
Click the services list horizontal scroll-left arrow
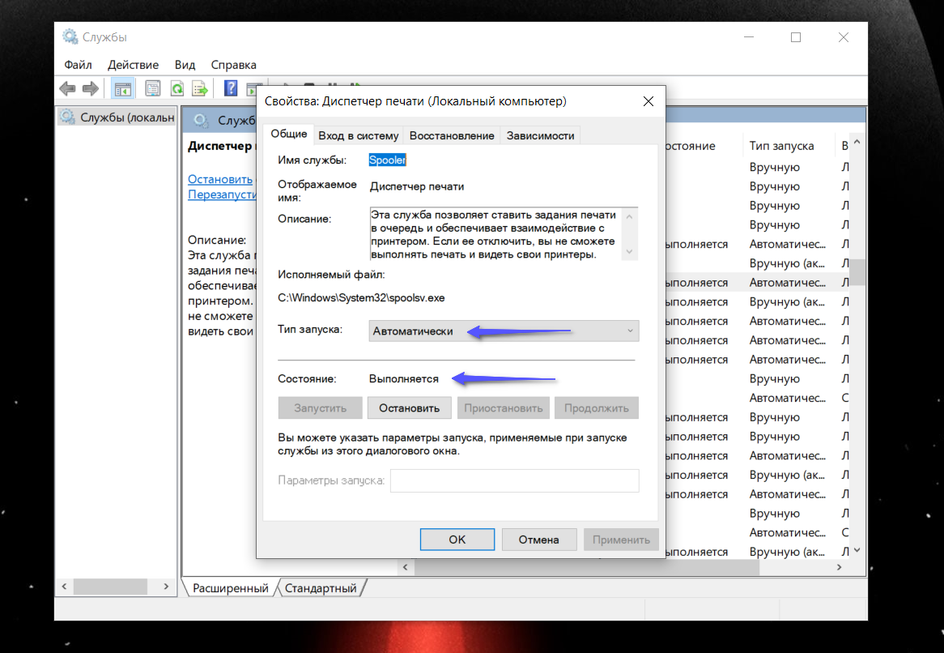coord(405,567)
